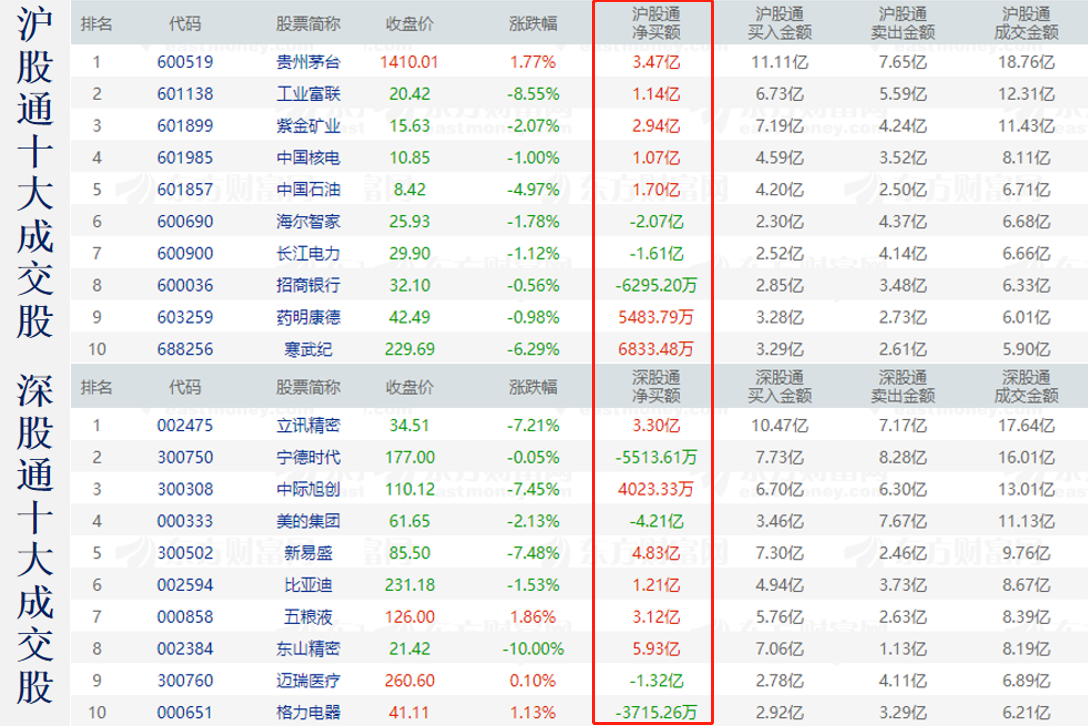
Task: Click net buy value -3715.26万
Action: pyautogui.click(x=656, y=713)
